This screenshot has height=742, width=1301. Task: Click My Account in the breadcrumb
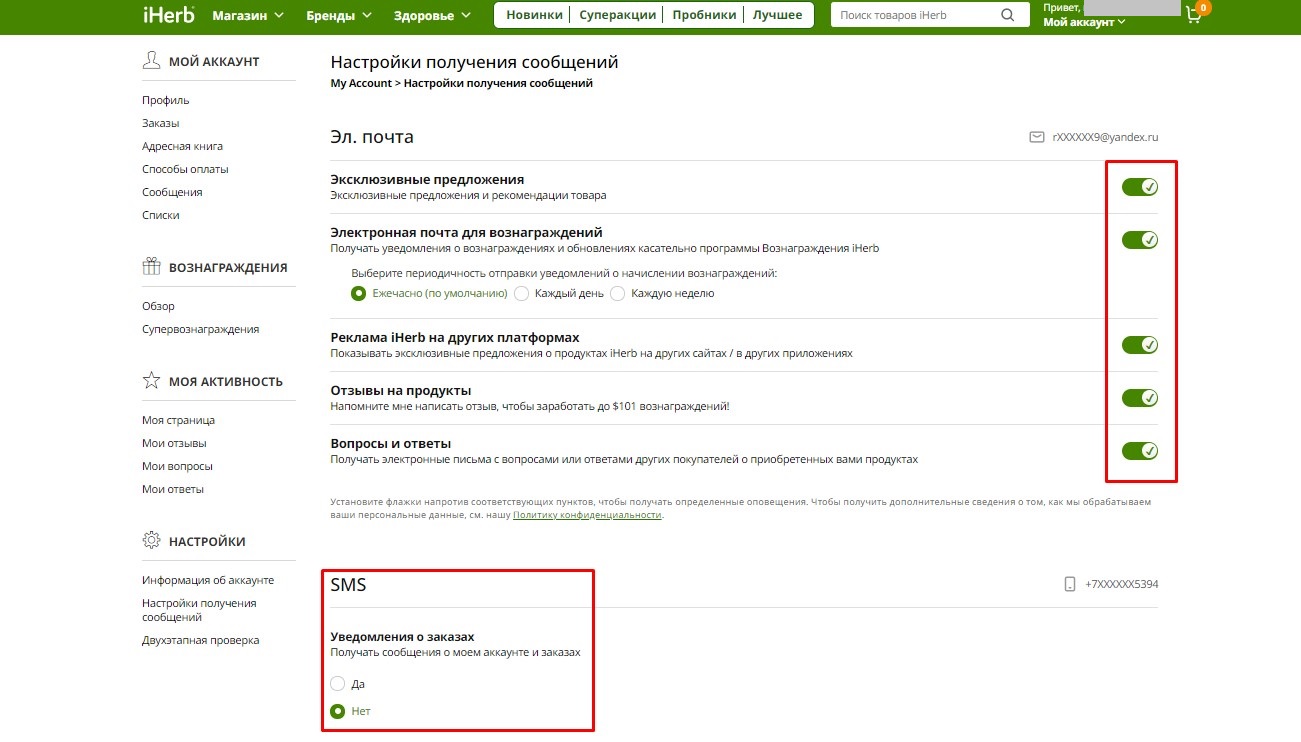tap(361, 83)
